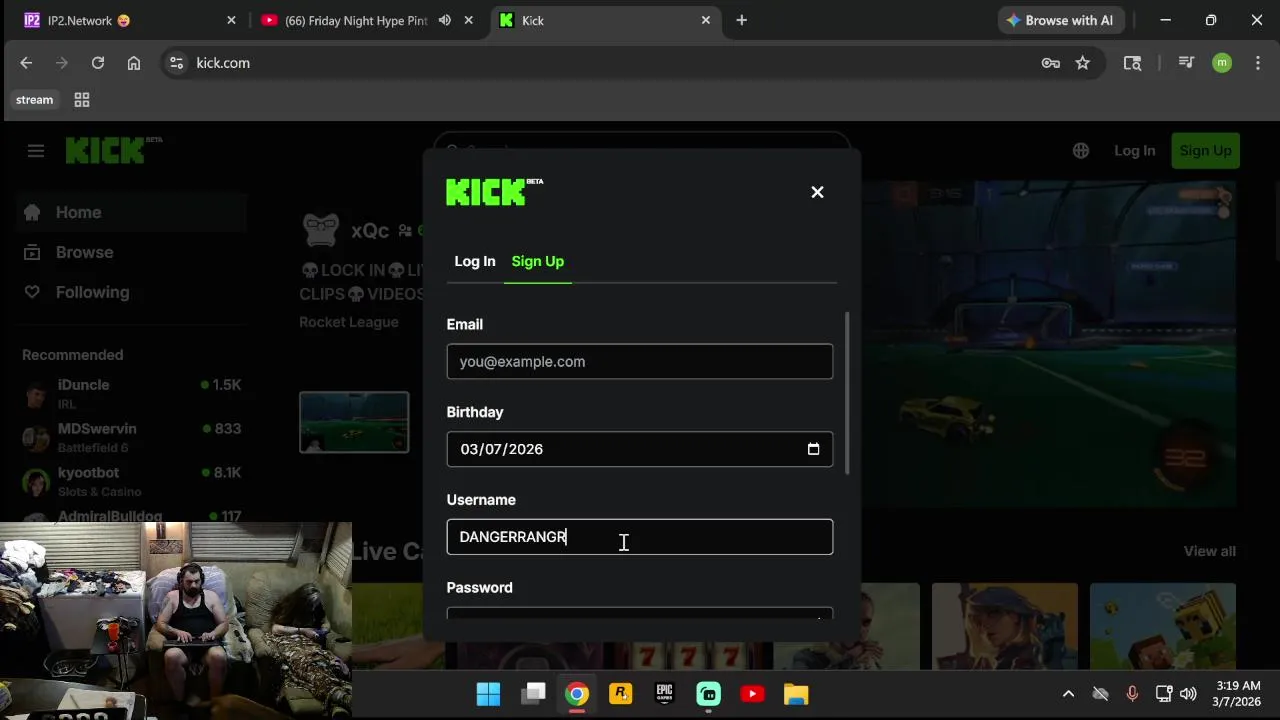Image resolution: width=1280 pixels, height=720 pixels.
Task: Bookmark this page with star icon
Action: point(1082,63)
